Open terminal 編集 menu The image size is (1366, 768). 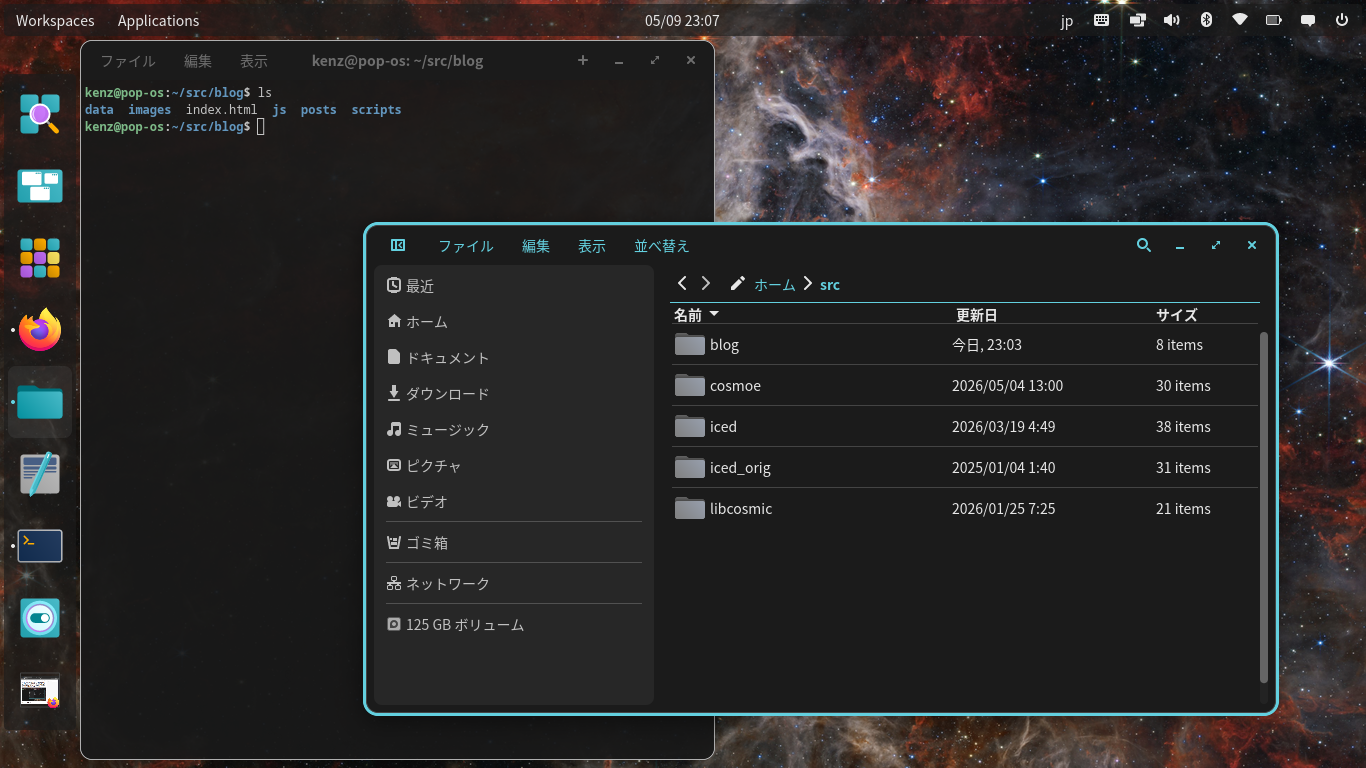tap(198, 60)
